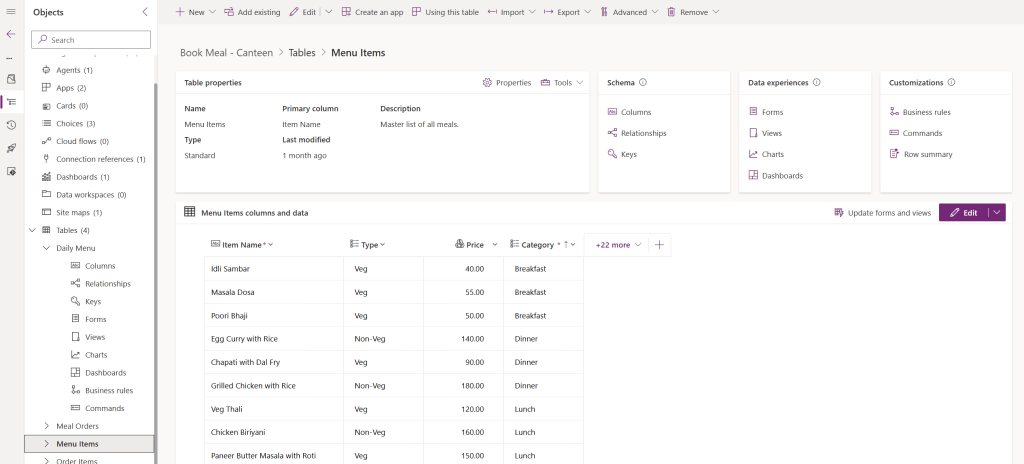The height and width of the screenshot is (464, 1024).
Task: Click the Search box in Objects panel
Action: click(x=91, y=40)
